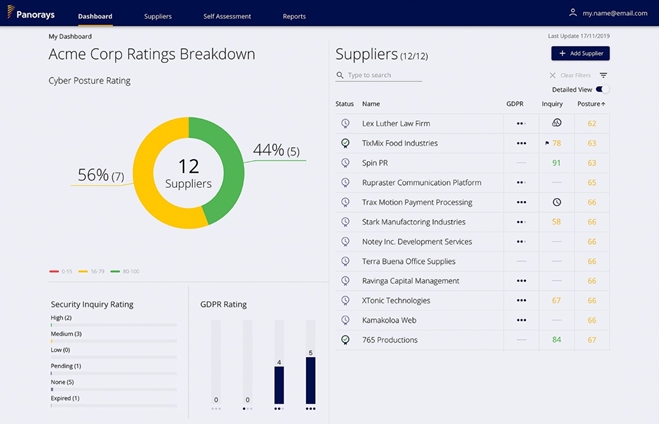Click the user profile icon in header
The image size is (659, 424).
click(x=572, y=13)
